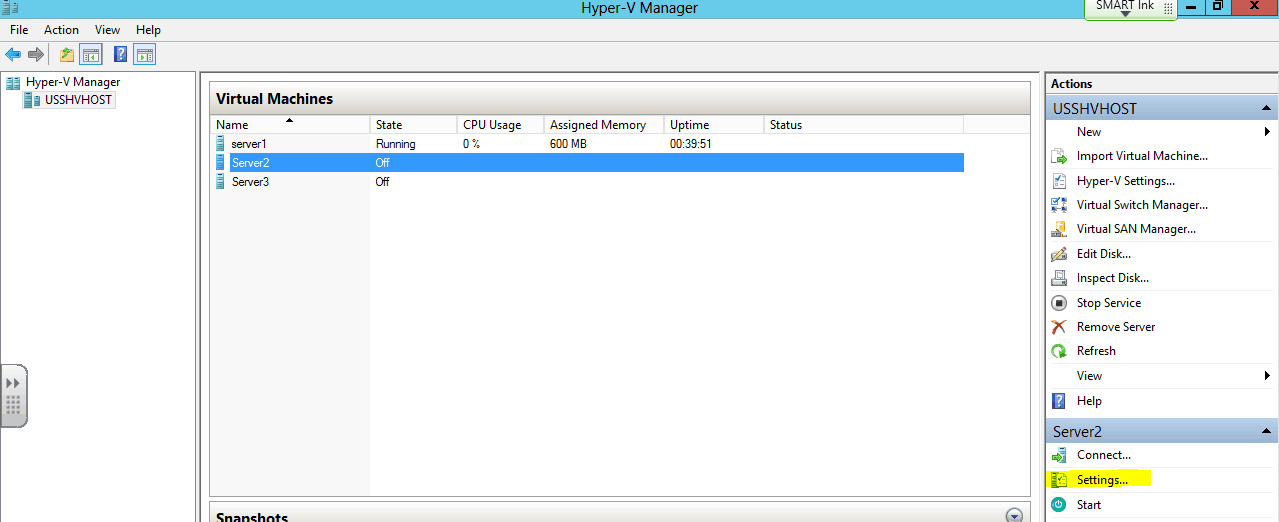Click the Edit Disk icon

tap(1059, 254)
